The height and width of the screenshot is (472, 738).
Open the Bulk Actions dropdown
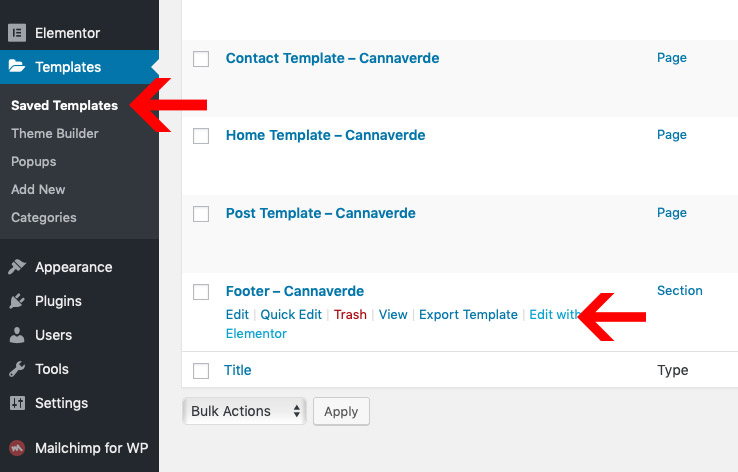click(244, 411)
